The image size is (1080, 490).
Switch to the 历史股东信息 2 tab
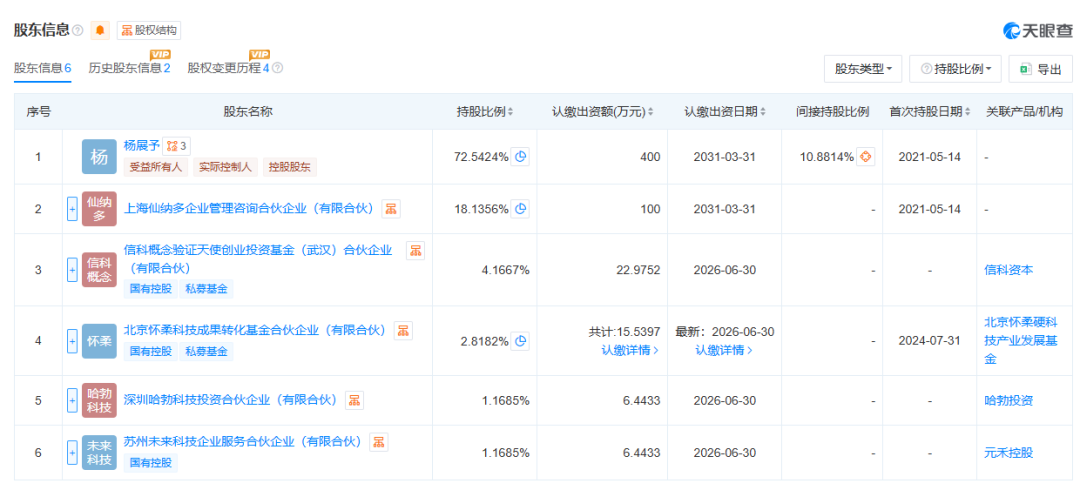pos(129,68)
